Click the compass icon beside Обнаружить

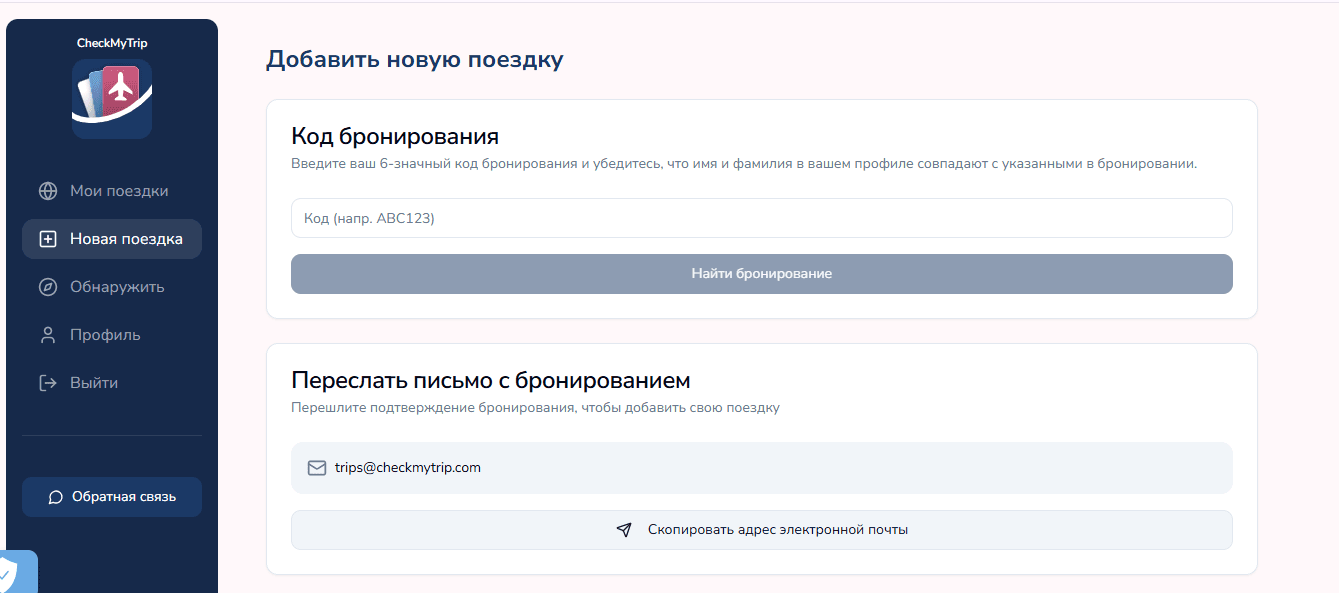point(47,287)
